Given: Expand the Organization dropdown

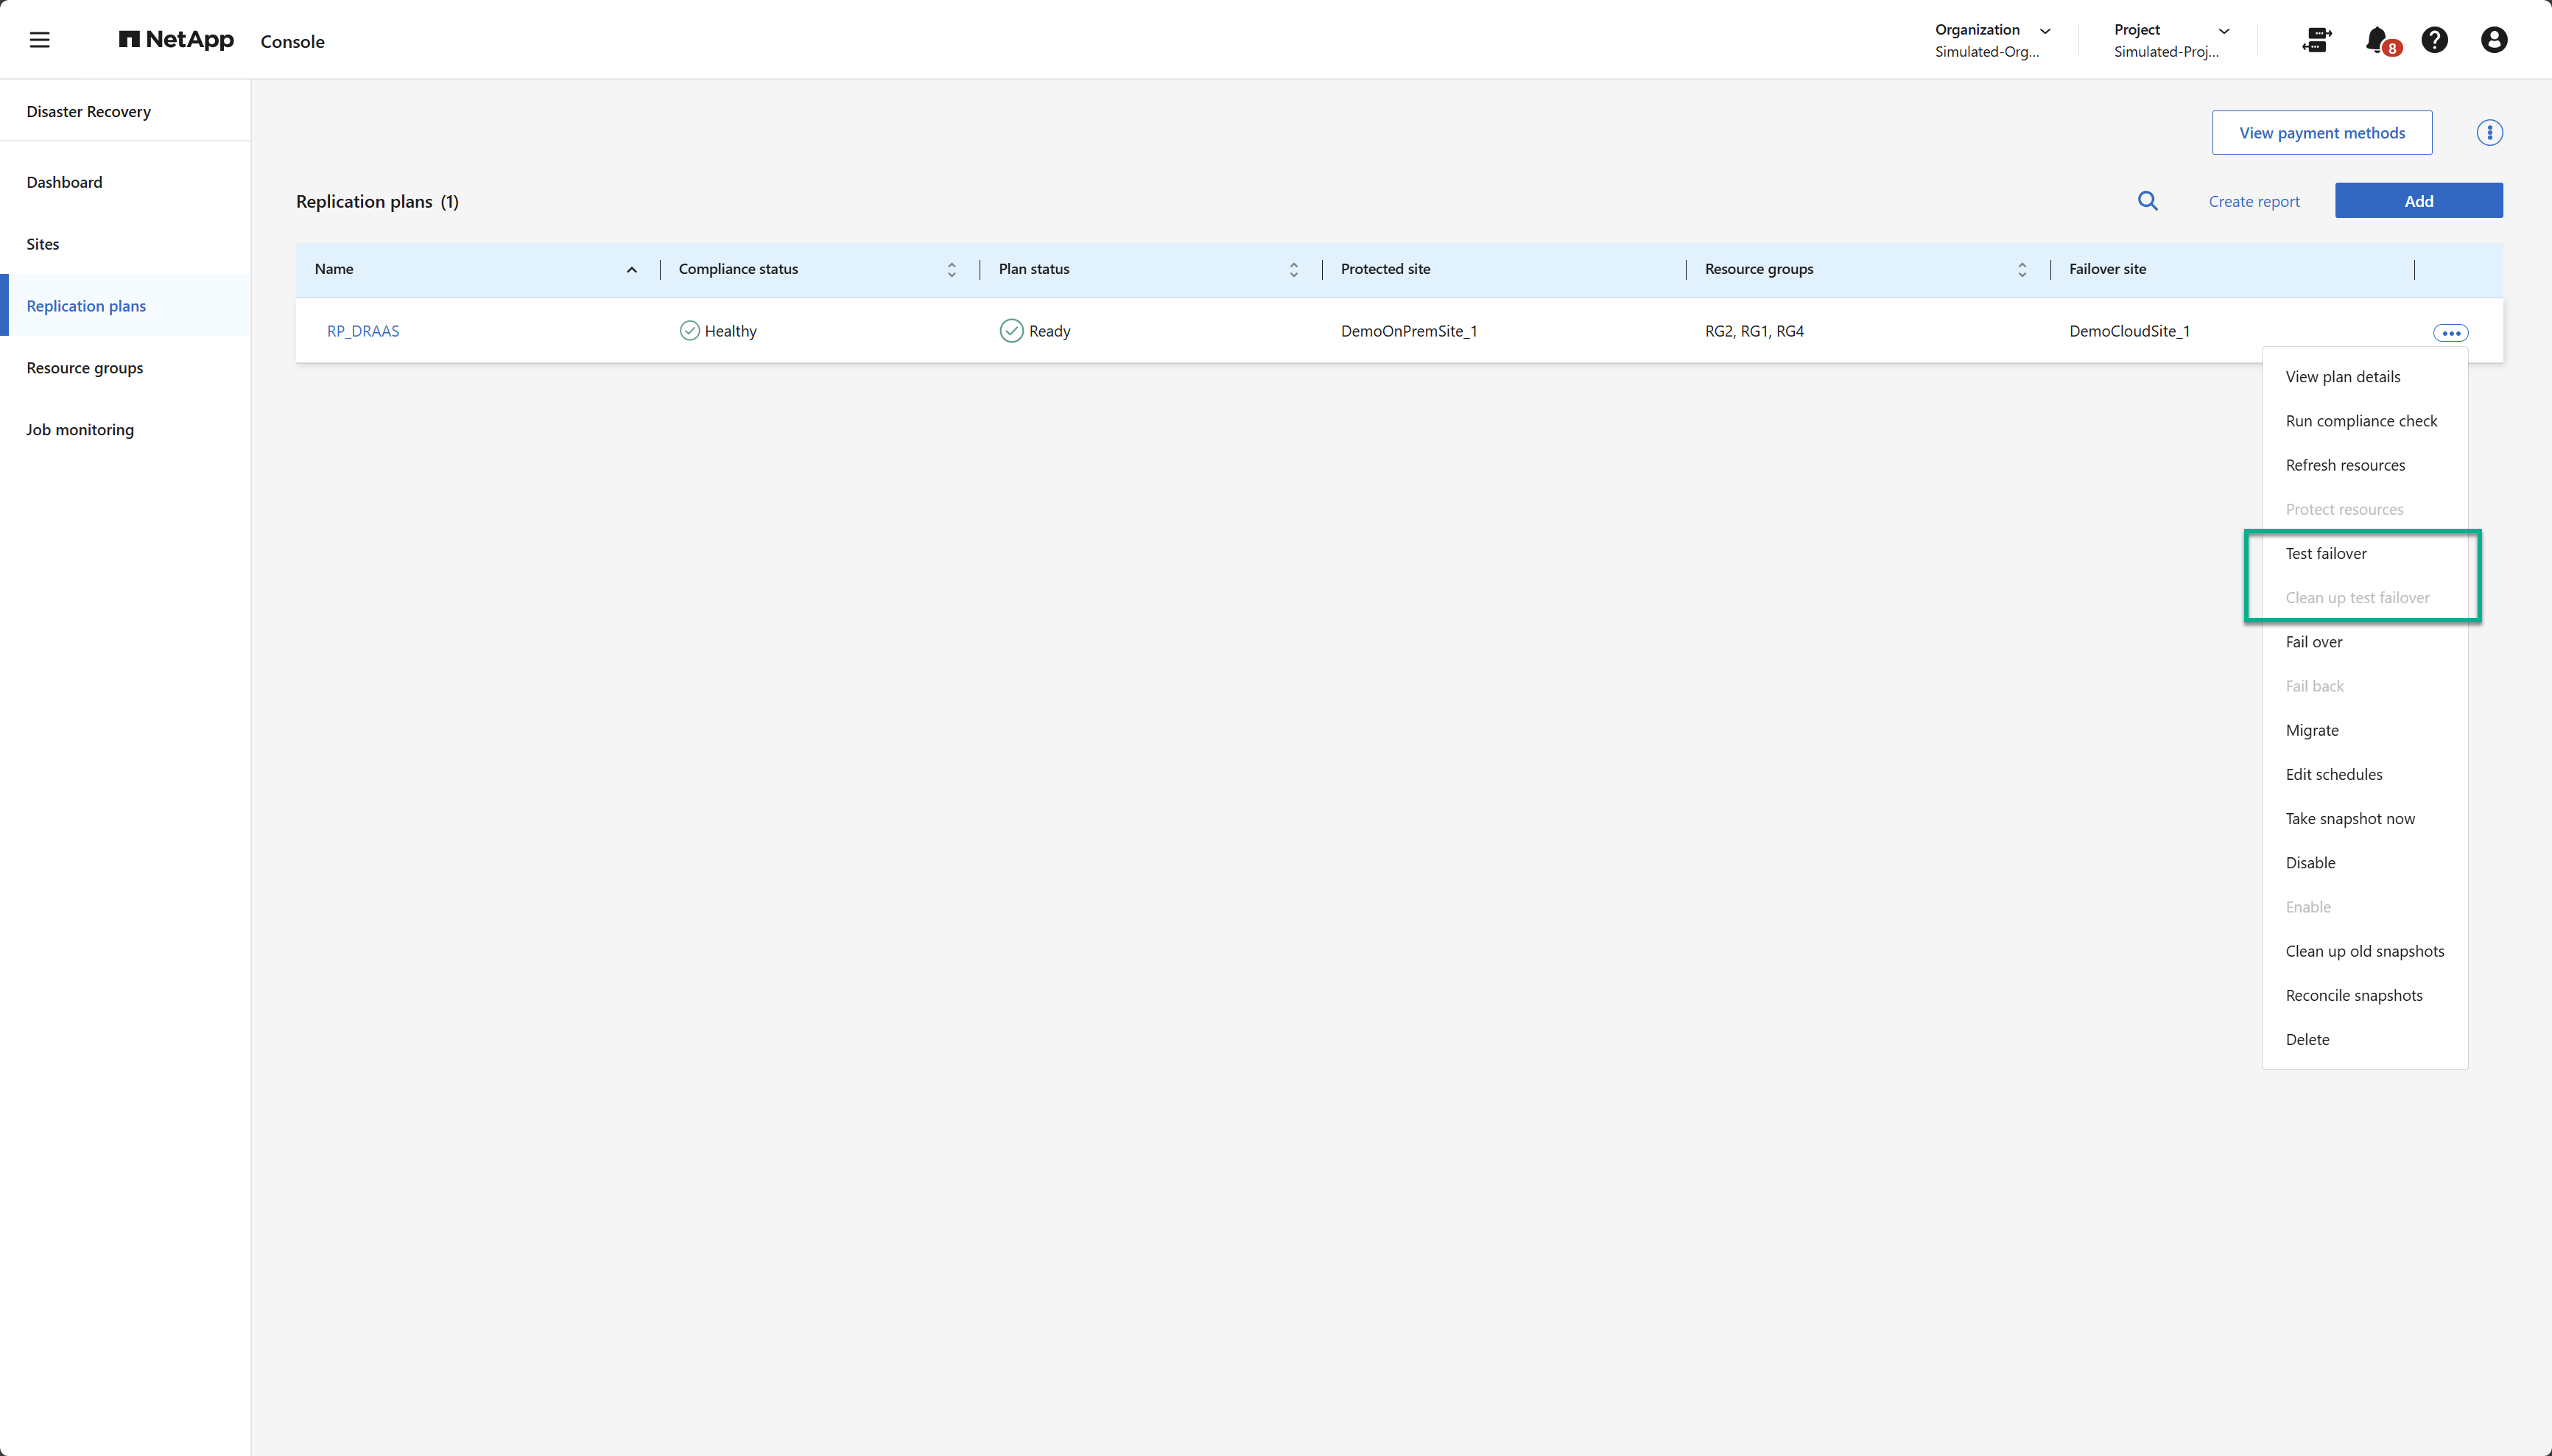Looking at the screenshot, I should click(2044, 31).
